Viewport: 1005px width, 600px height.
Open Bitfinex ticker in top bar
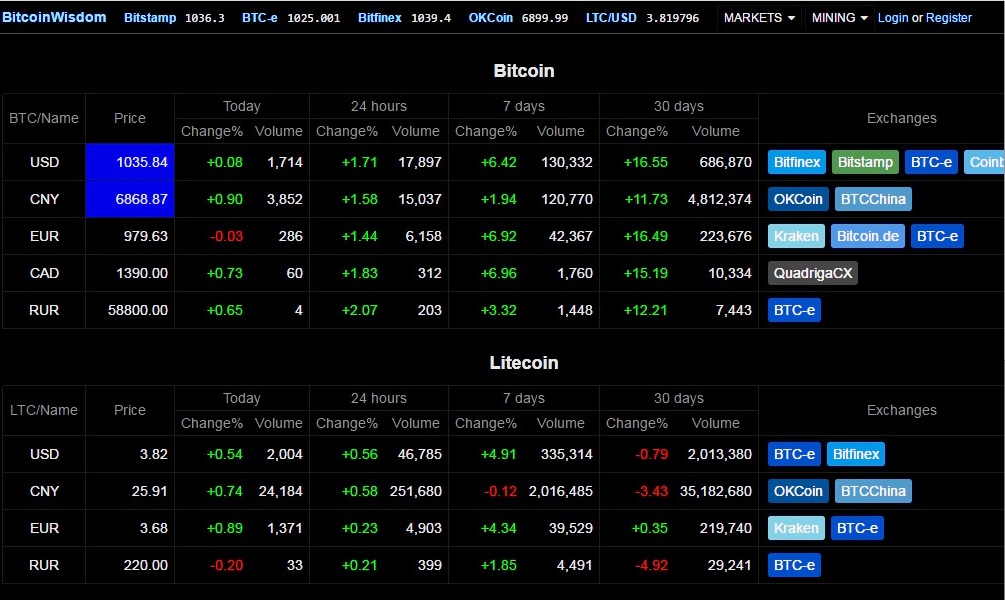point(404,18)
